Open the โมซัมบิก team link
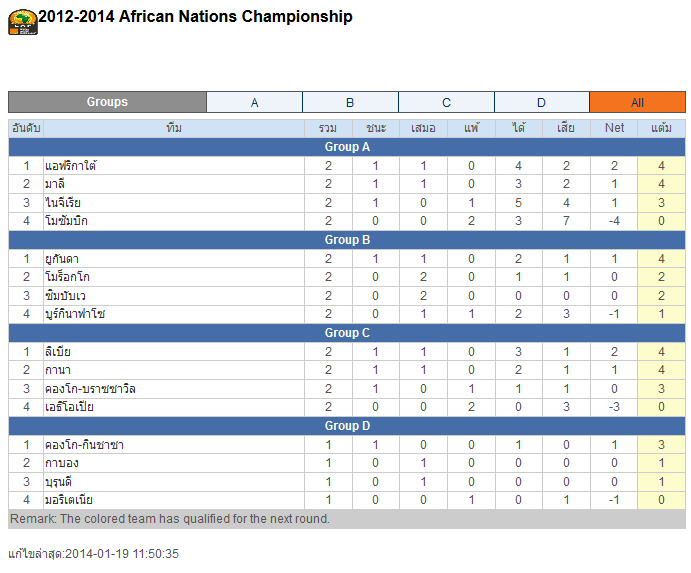 pos(67,221)
